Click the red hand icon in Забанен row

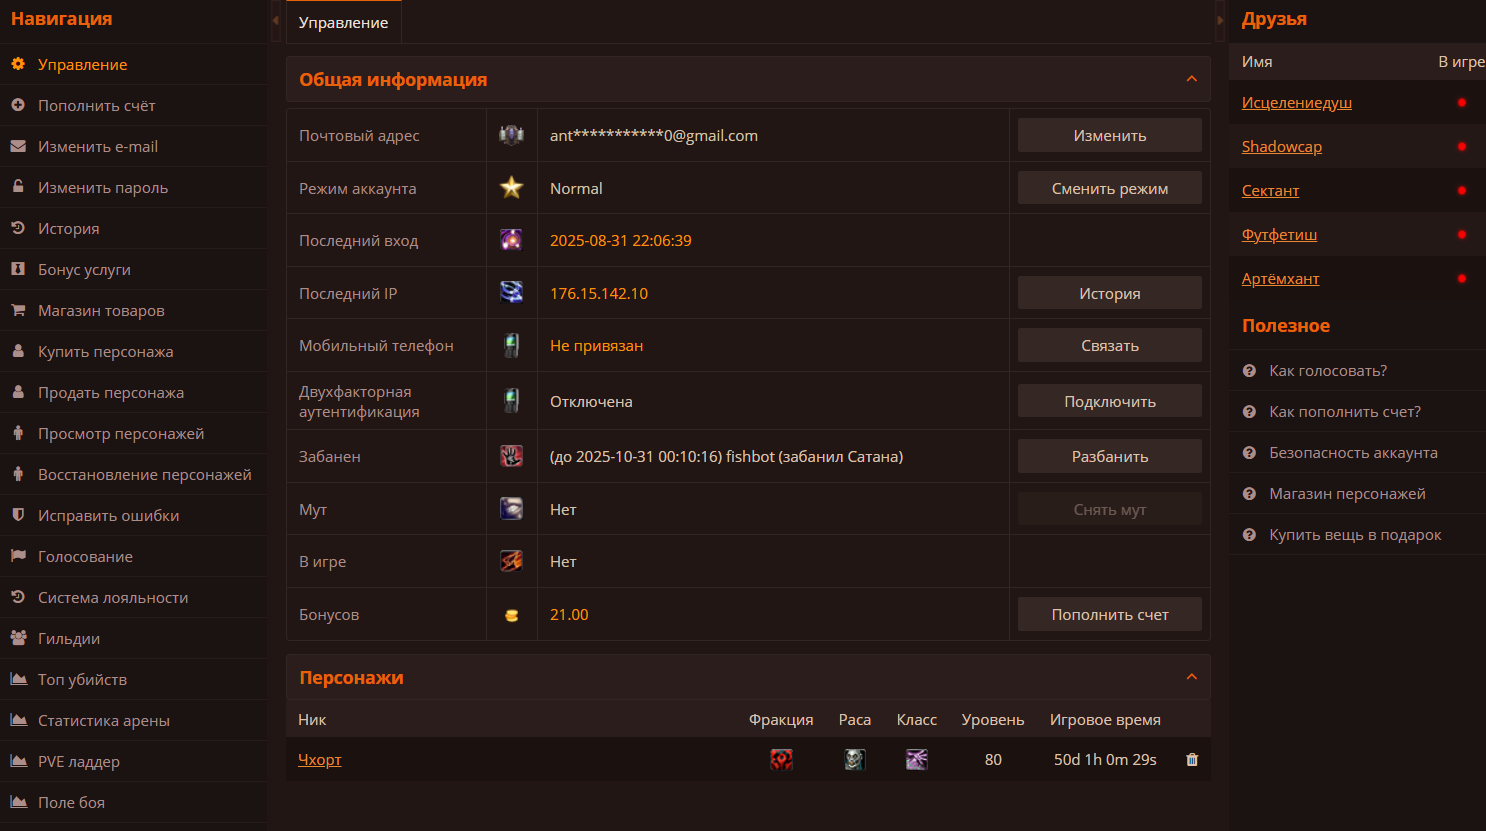(511, 456)
